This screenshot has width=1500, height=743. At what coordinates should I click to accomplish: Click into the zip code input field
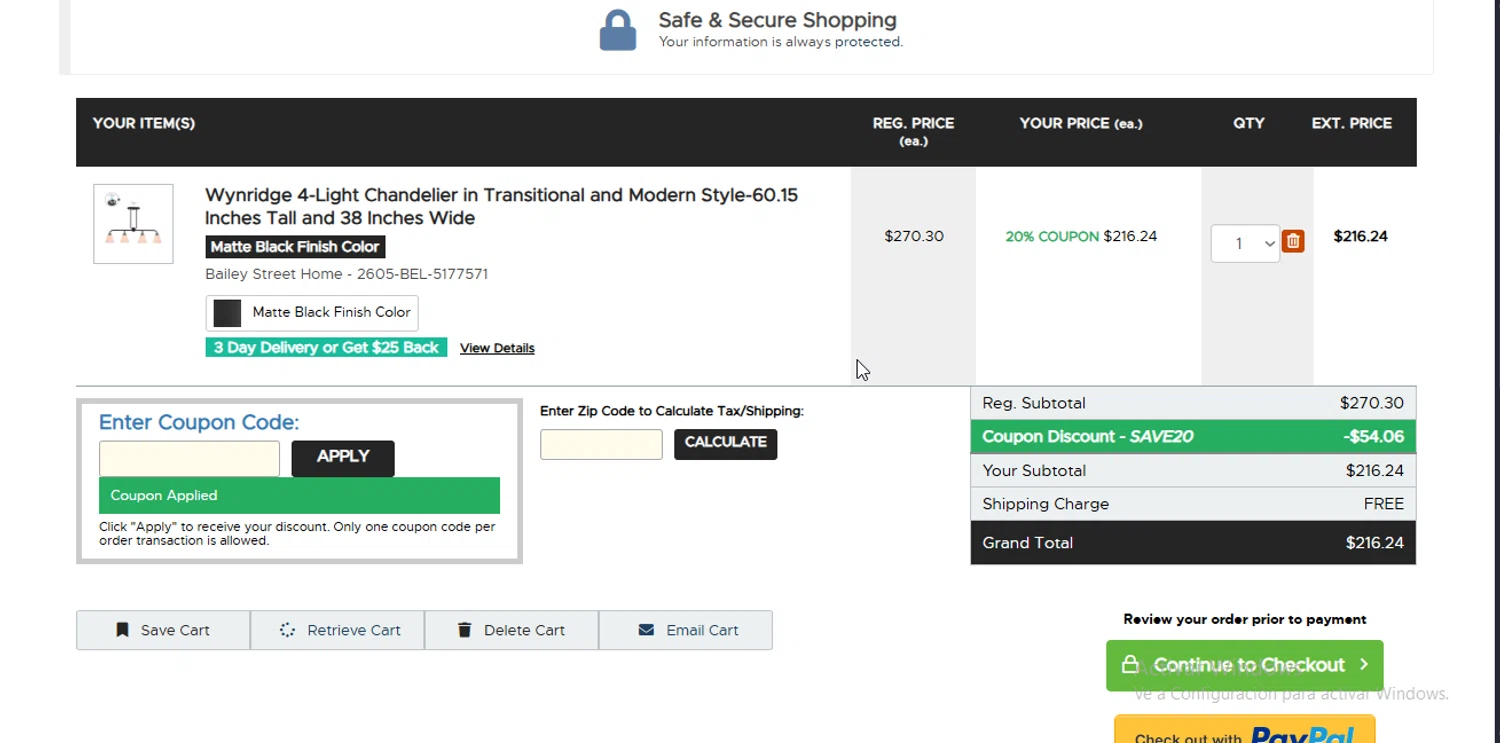click(x=601, y=444)
